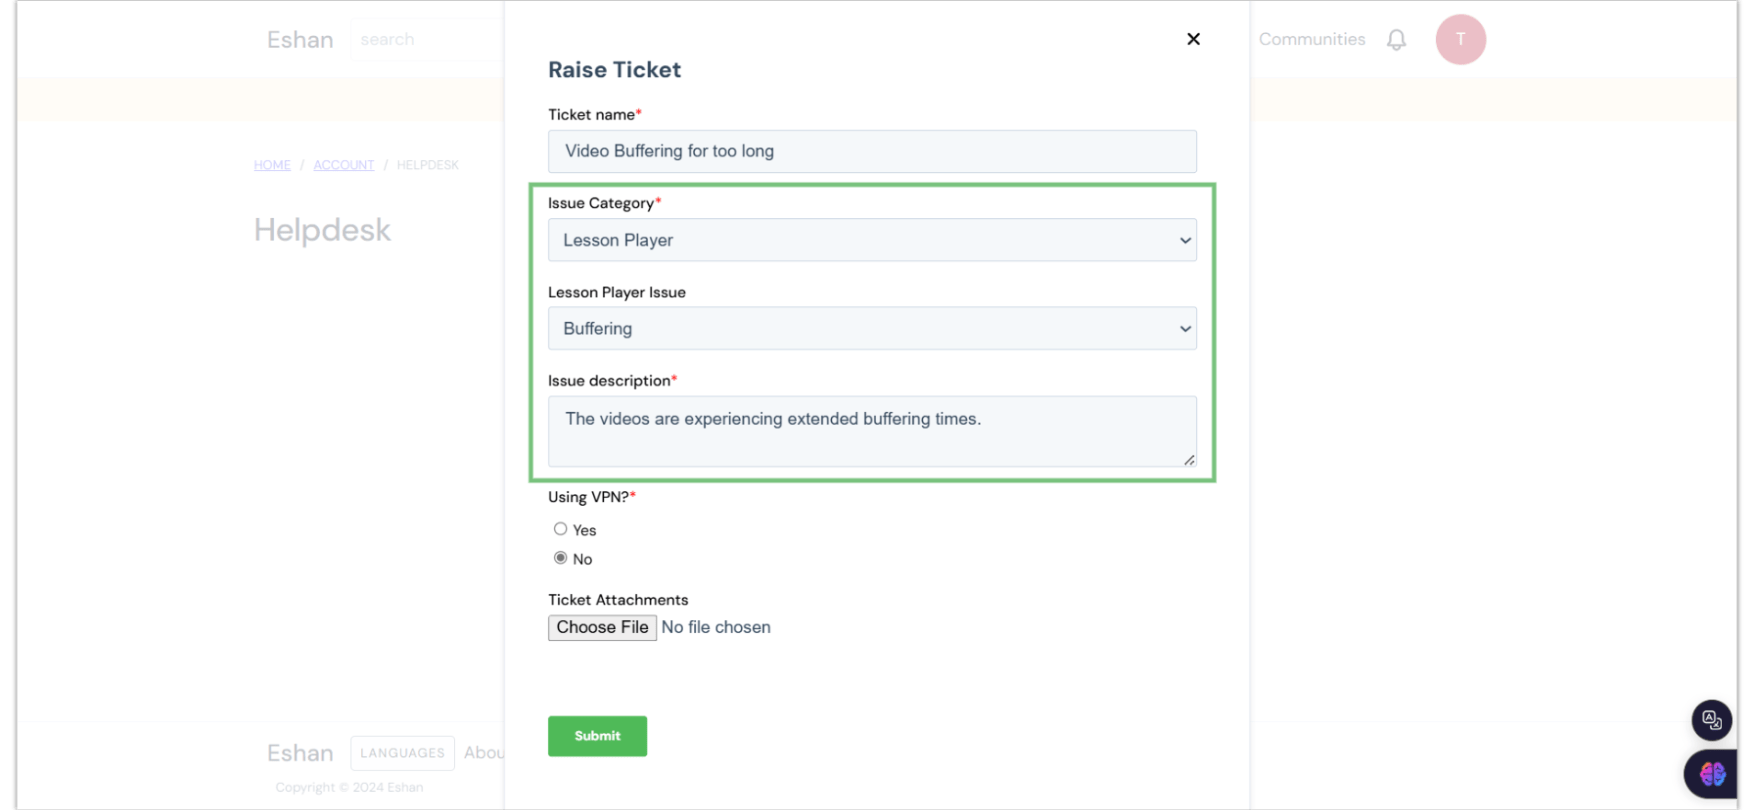Expand the Issue Category dropdown
Viewport: 1754px width, 810px height.
[871, 240]
